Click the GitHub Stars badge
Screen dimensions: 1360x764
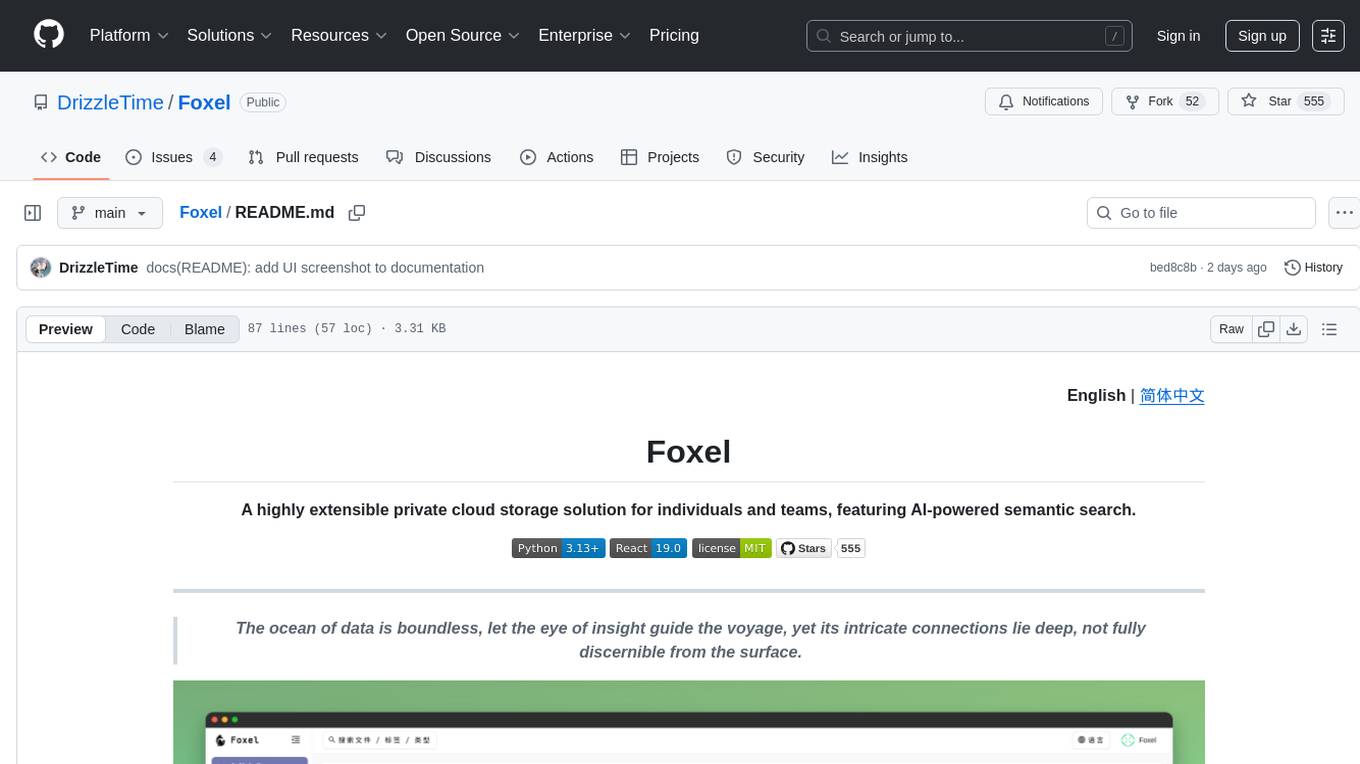click(x=804, y=548)
